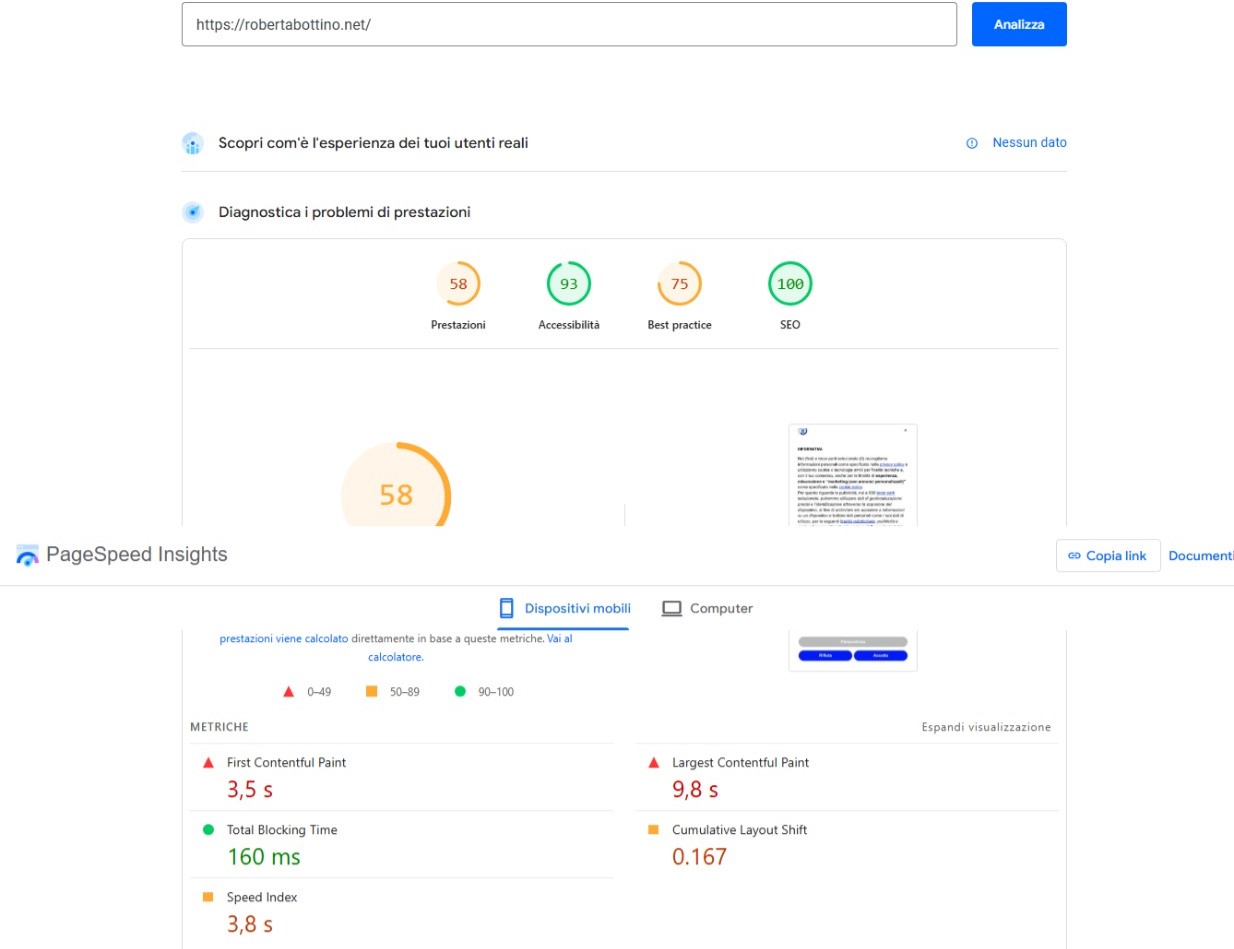
Task: Click the 3,5 s metric value
Action: (250, 789)
